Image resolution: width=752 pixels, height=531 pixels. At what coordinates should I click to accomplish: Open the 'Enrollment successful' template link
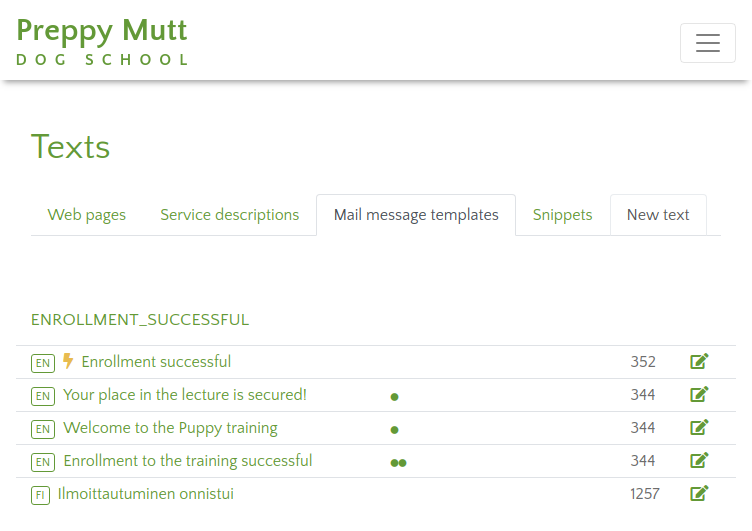tap(156, 362)
